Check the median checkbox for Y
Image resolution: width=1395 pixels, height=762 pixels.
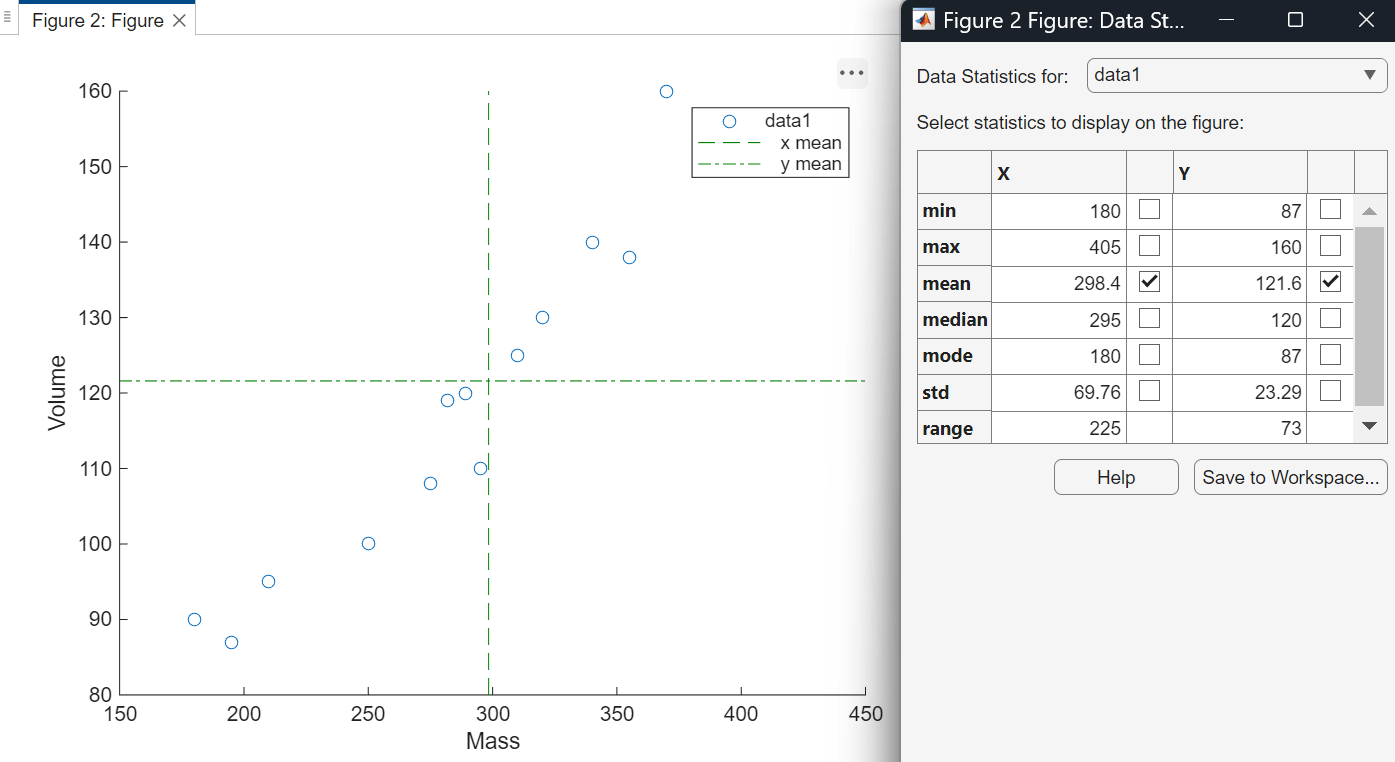[1330, 318]
